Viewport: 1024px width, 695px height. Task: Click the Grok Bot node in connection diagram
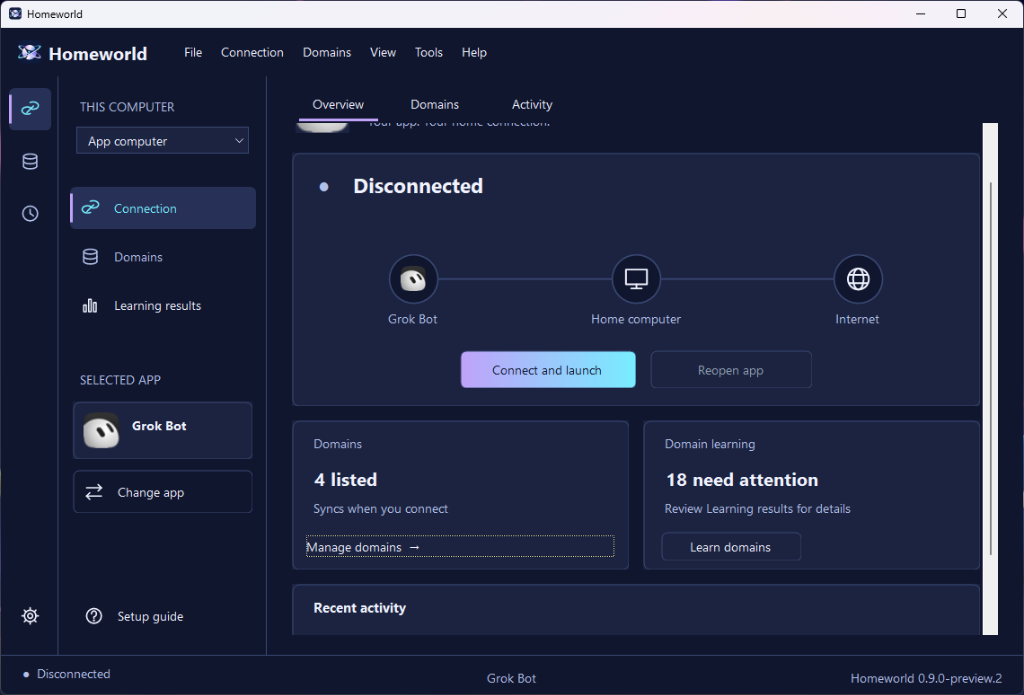(x=413, y=279)
